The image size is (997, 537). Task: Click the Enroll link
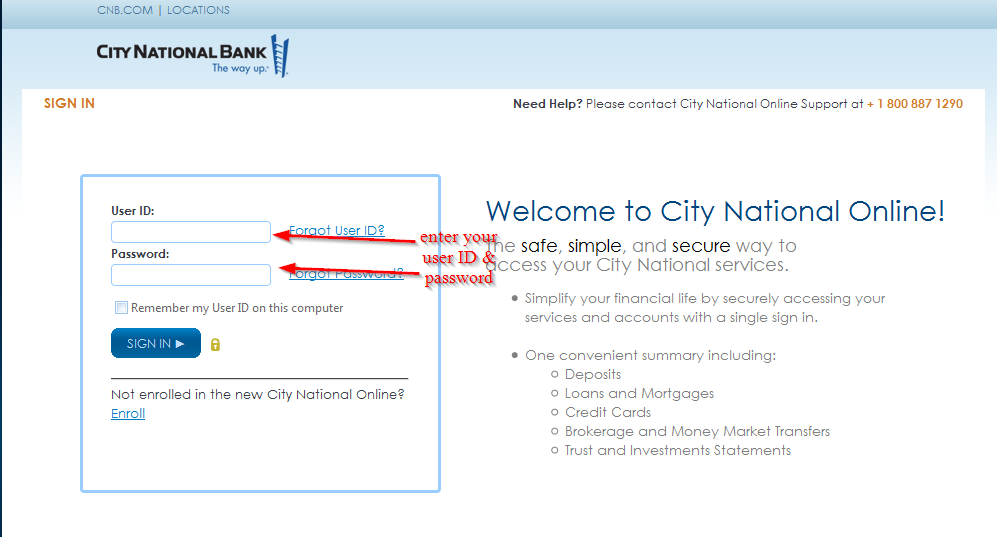(128, 413)
